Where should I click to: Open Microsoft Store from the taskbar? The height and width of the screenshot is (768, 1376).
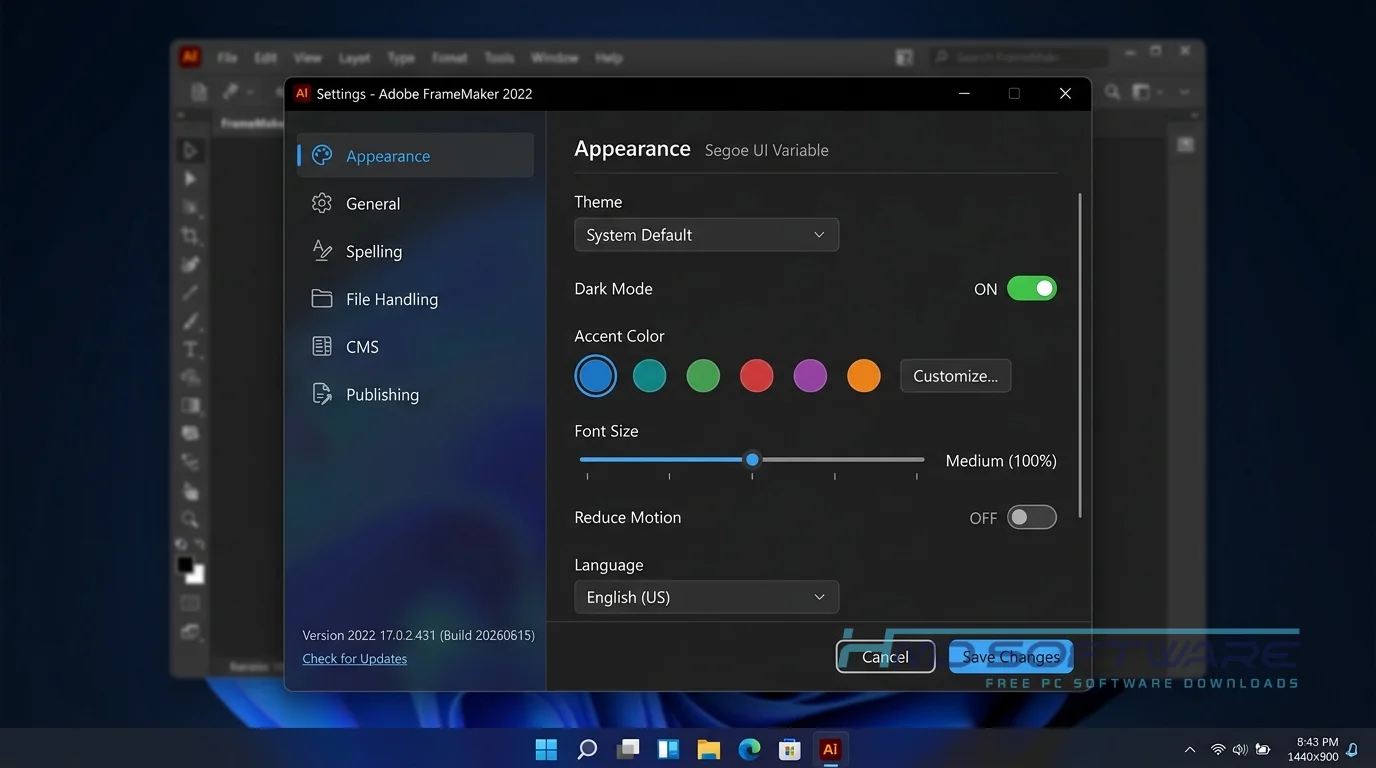790,749
